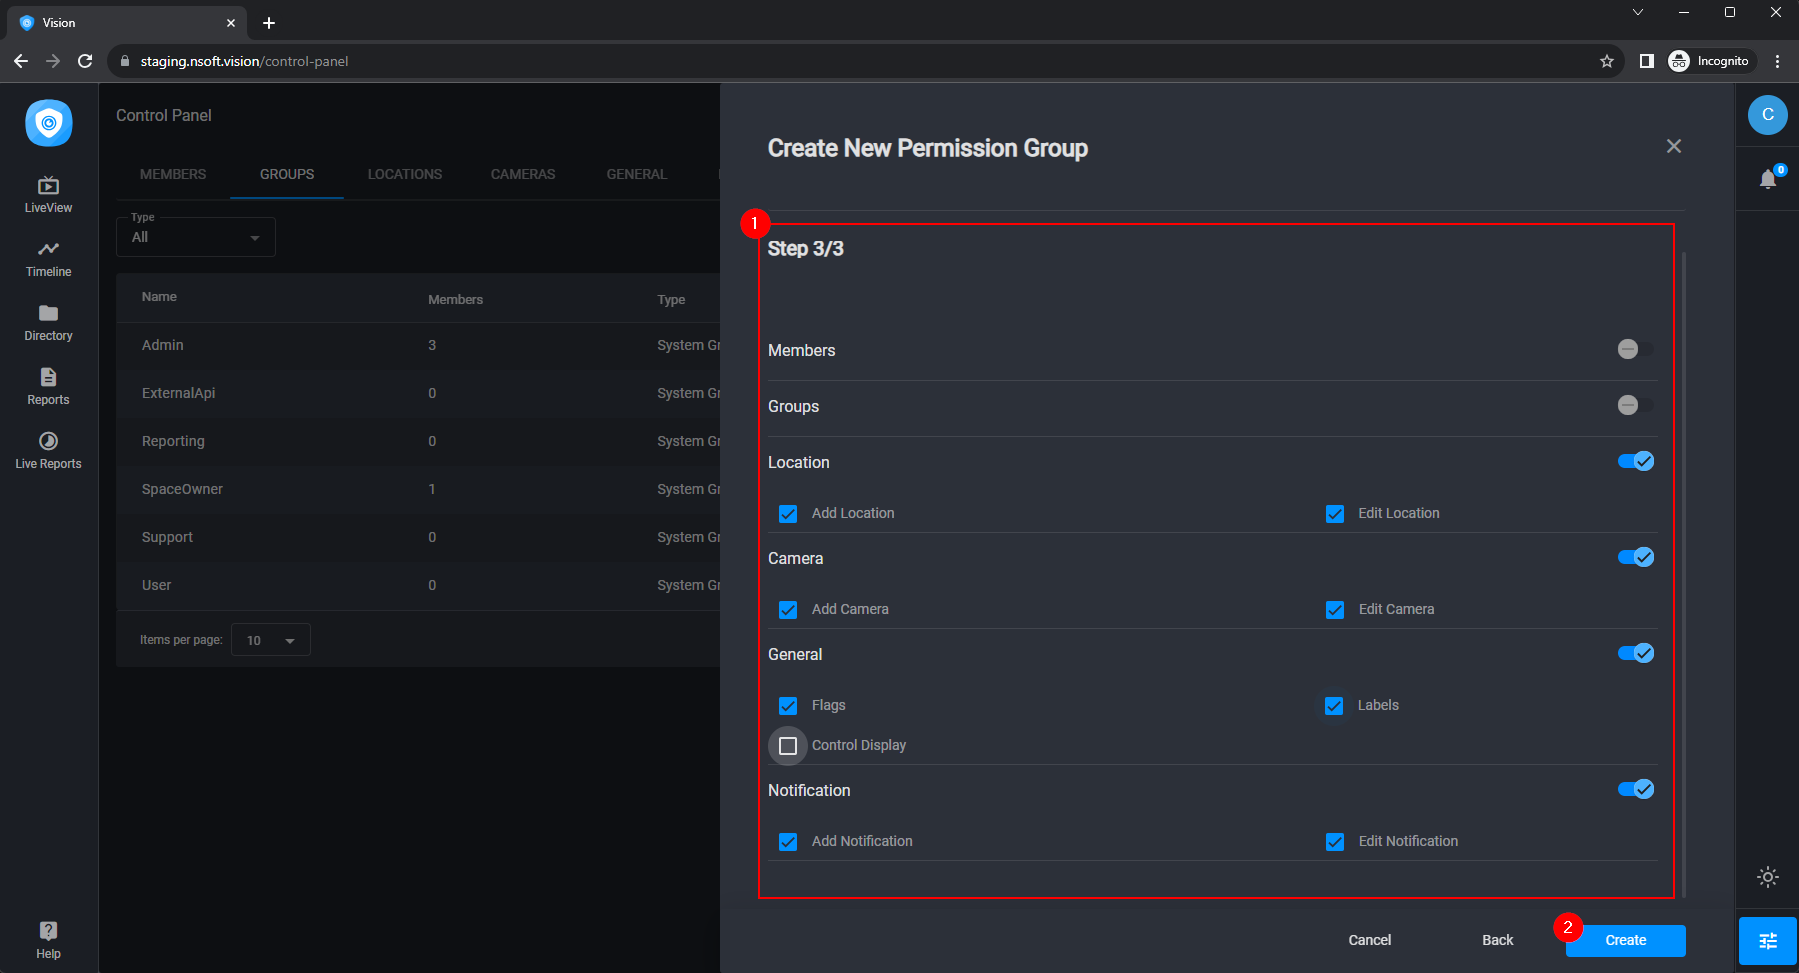The image size is (1799, 973).
Task: Open the user avatar C
Action: [1768, 115]
